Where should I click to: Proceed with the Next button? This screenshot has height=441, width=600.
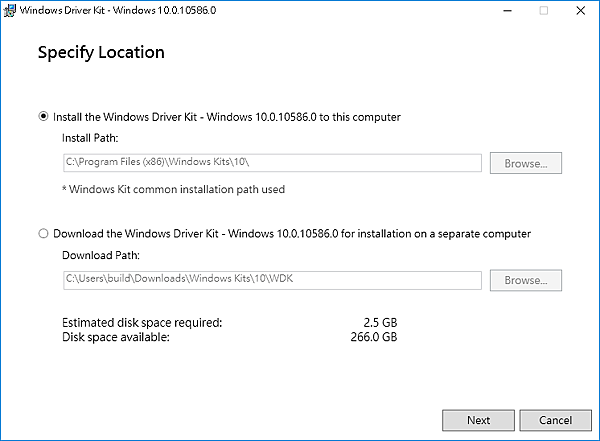click(x=478, y=420)
